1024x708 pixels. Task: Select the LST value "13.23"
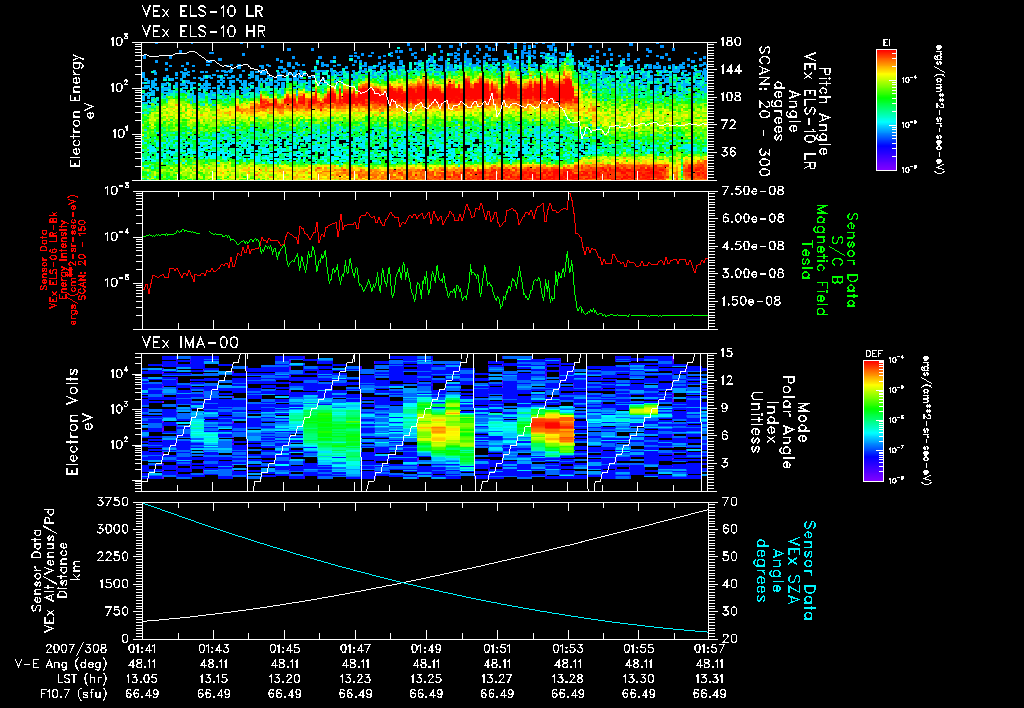click(355, 679)
